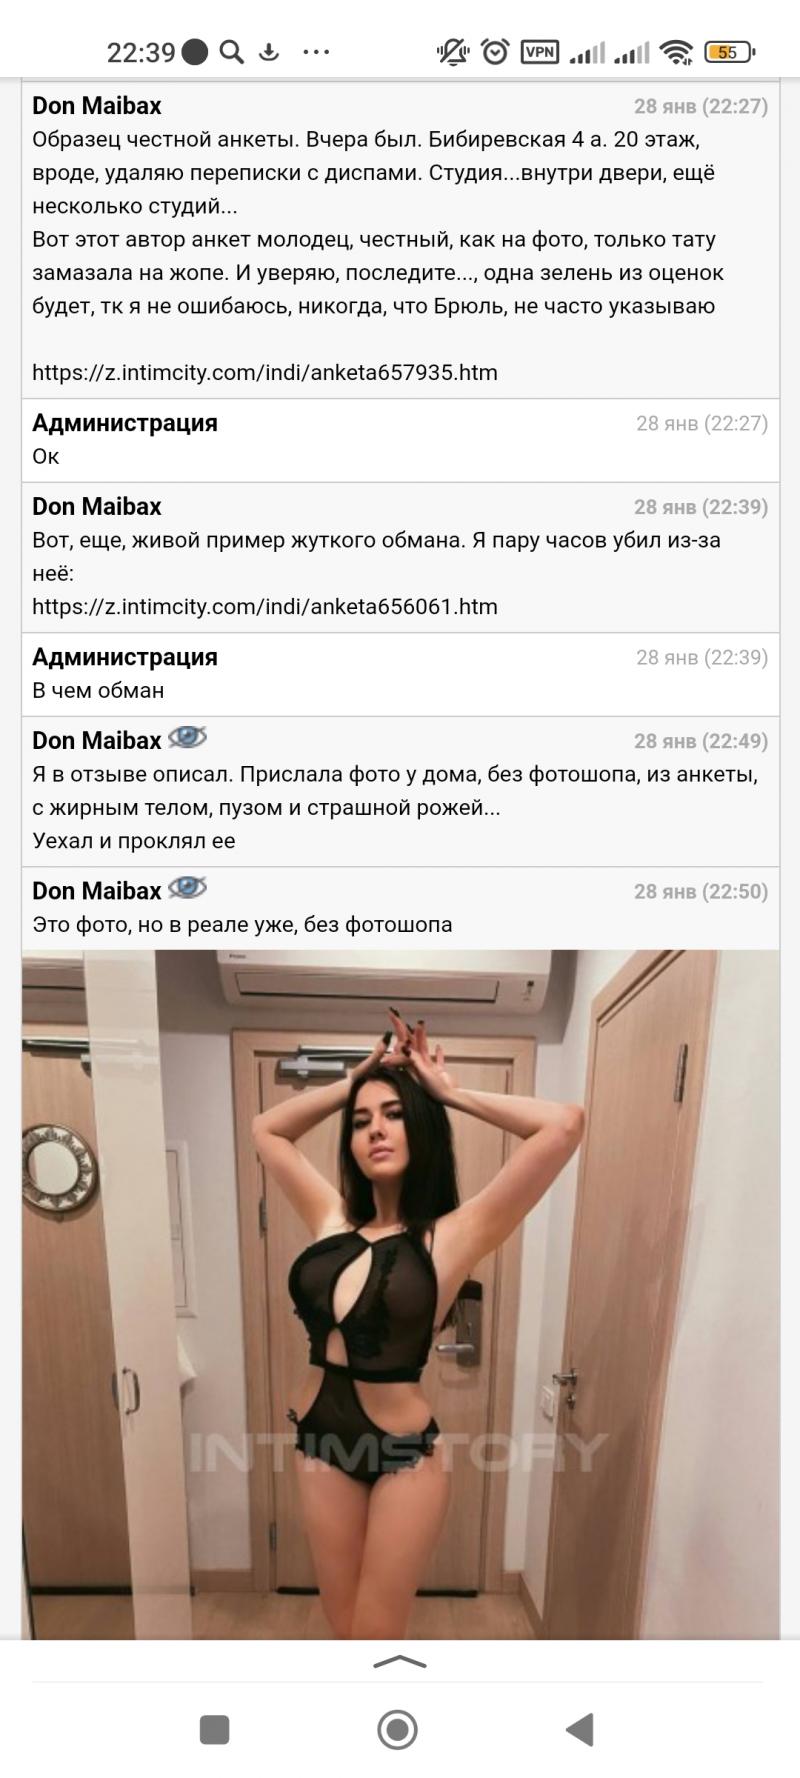The width and height of the screenshot is (800, 1778).
Task: Tap the Администрация name on 'Ок' message
Action: click(x=125, y=423)
